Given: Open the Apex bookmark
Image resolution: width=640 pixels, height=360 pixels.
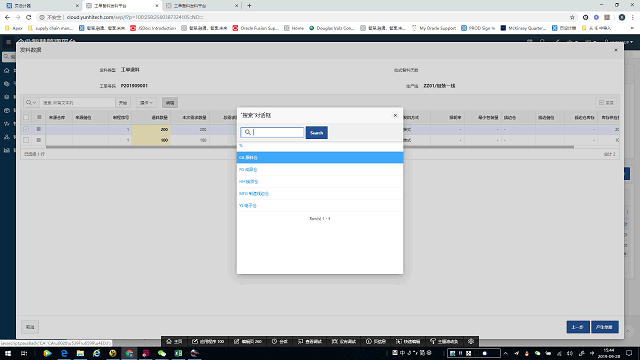Looking at the screenshot, I should pyautogui.click(x=14, y=28).
